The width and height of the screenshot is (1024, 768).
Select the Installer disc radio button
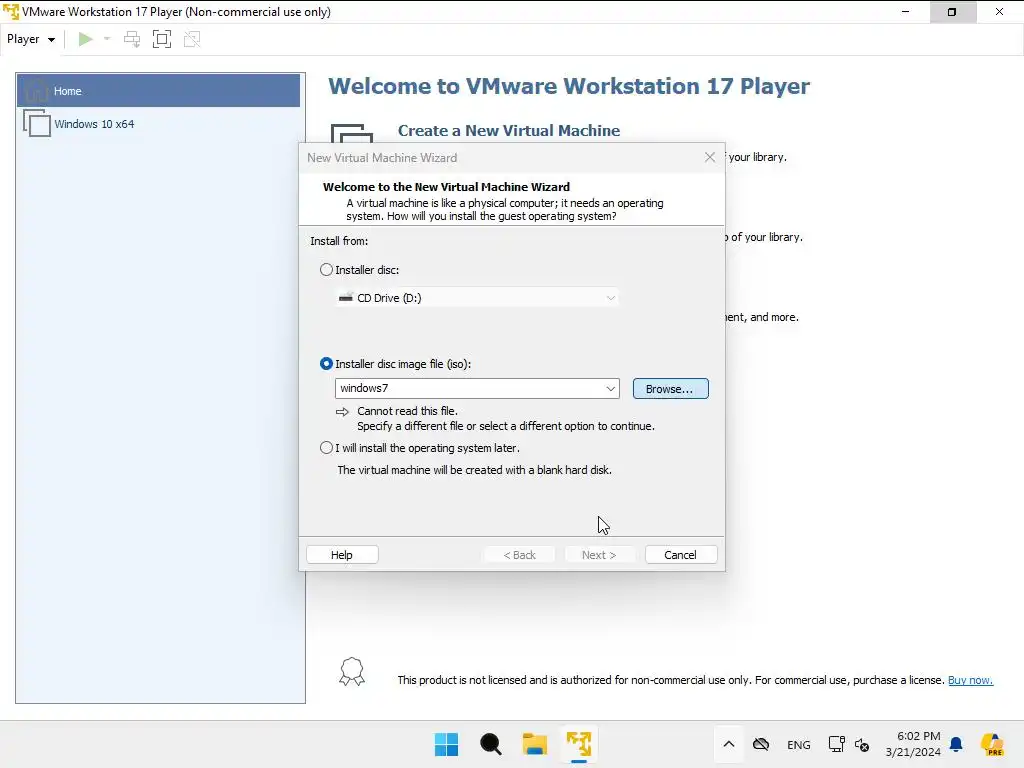(x=326, y=269)
